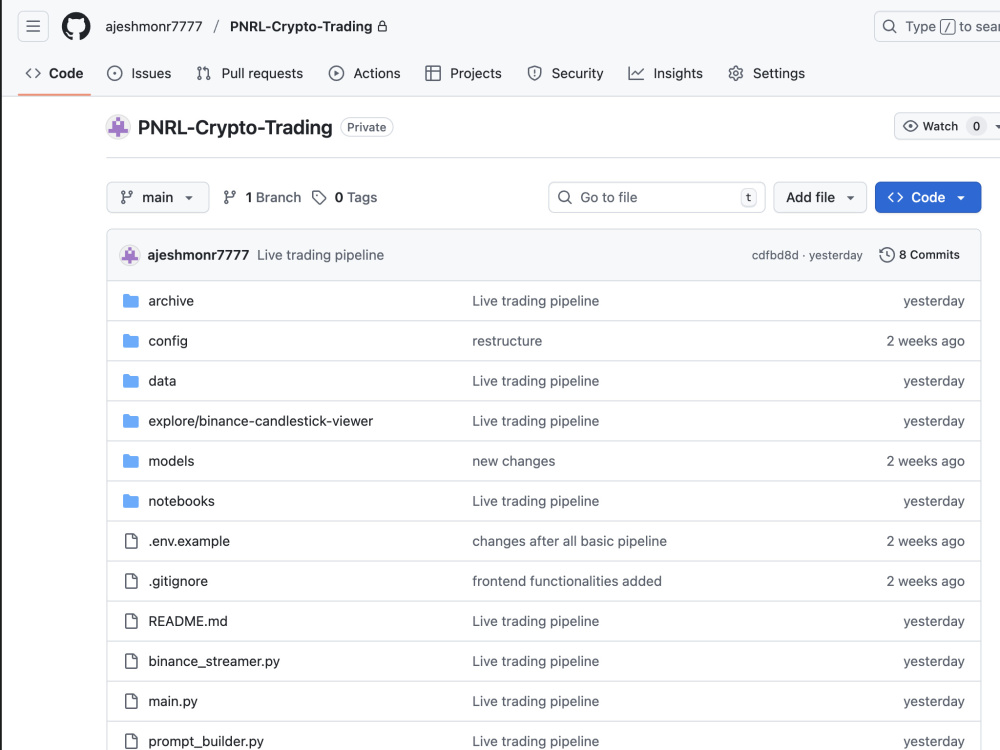The width and height of the screenshot is (1000, 750).
Task: Click ajeshmonr7777 author name in commit row
Action: coord(198,255)
